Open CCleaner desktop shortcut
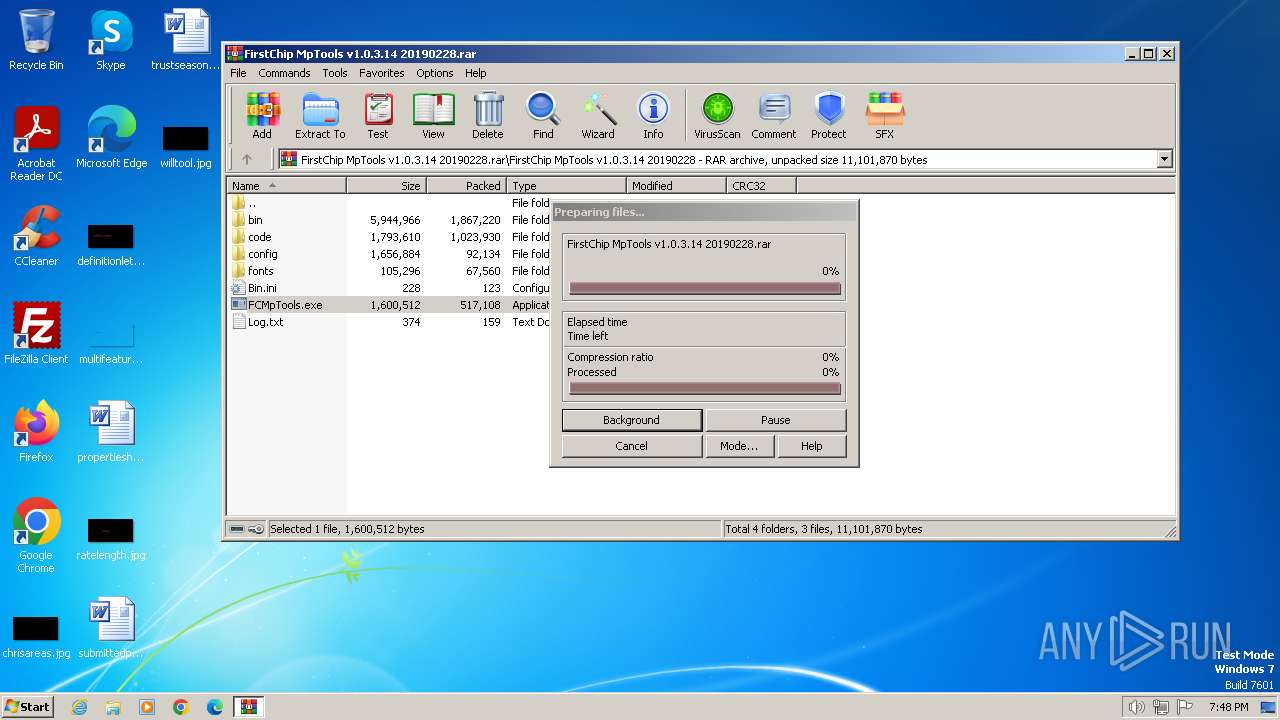 [36, 236]
